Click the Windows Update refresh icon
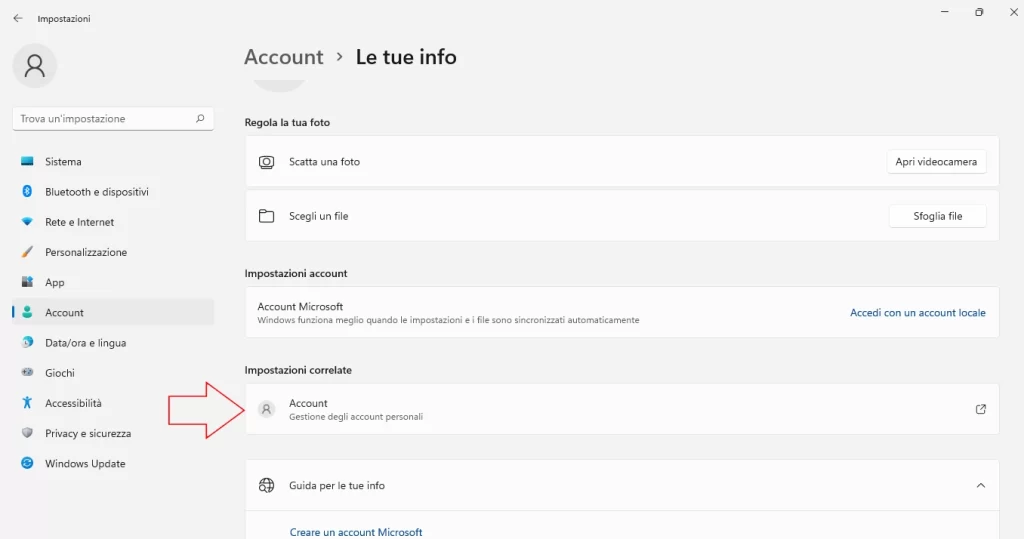Screen dimensions: 1024x539 tap(27, 463)
